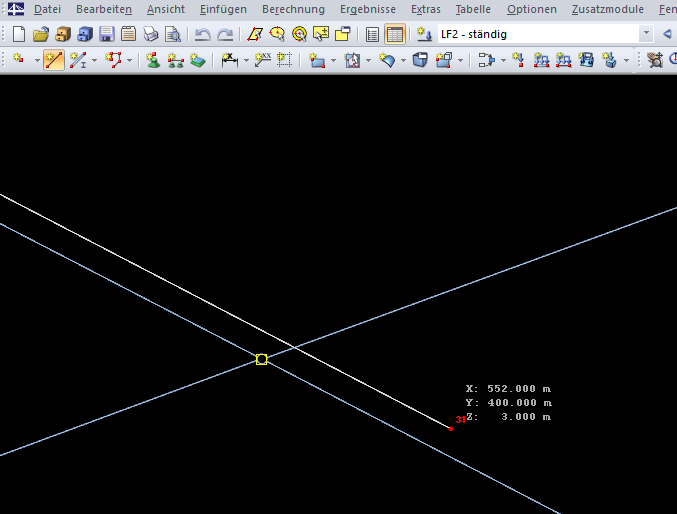The image size is (677, 514).
Task: Open the Einfügen menu
Action: (x=223, y=9)
